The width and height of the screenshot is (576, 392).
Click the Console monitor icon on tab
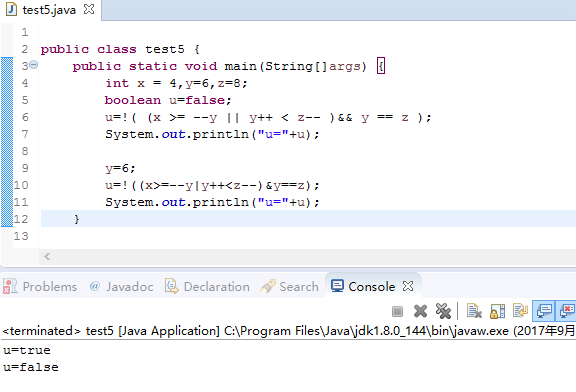pos(337,285)
